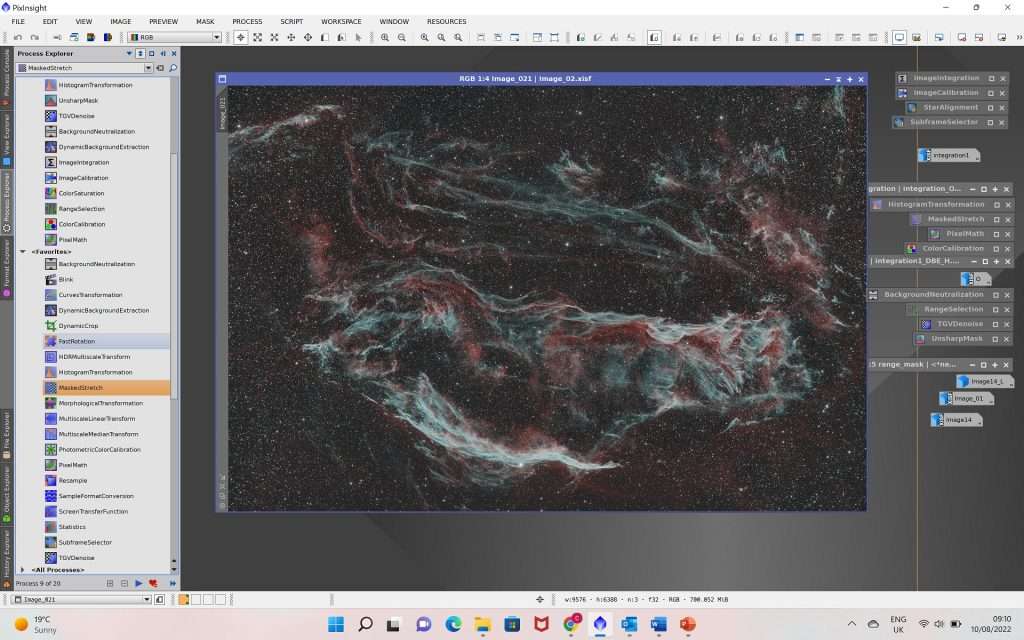The image size is (1024, 640).
Task: Open MultiscaleLinearTransform in Favorites
Action: click(x=97, y=419)
